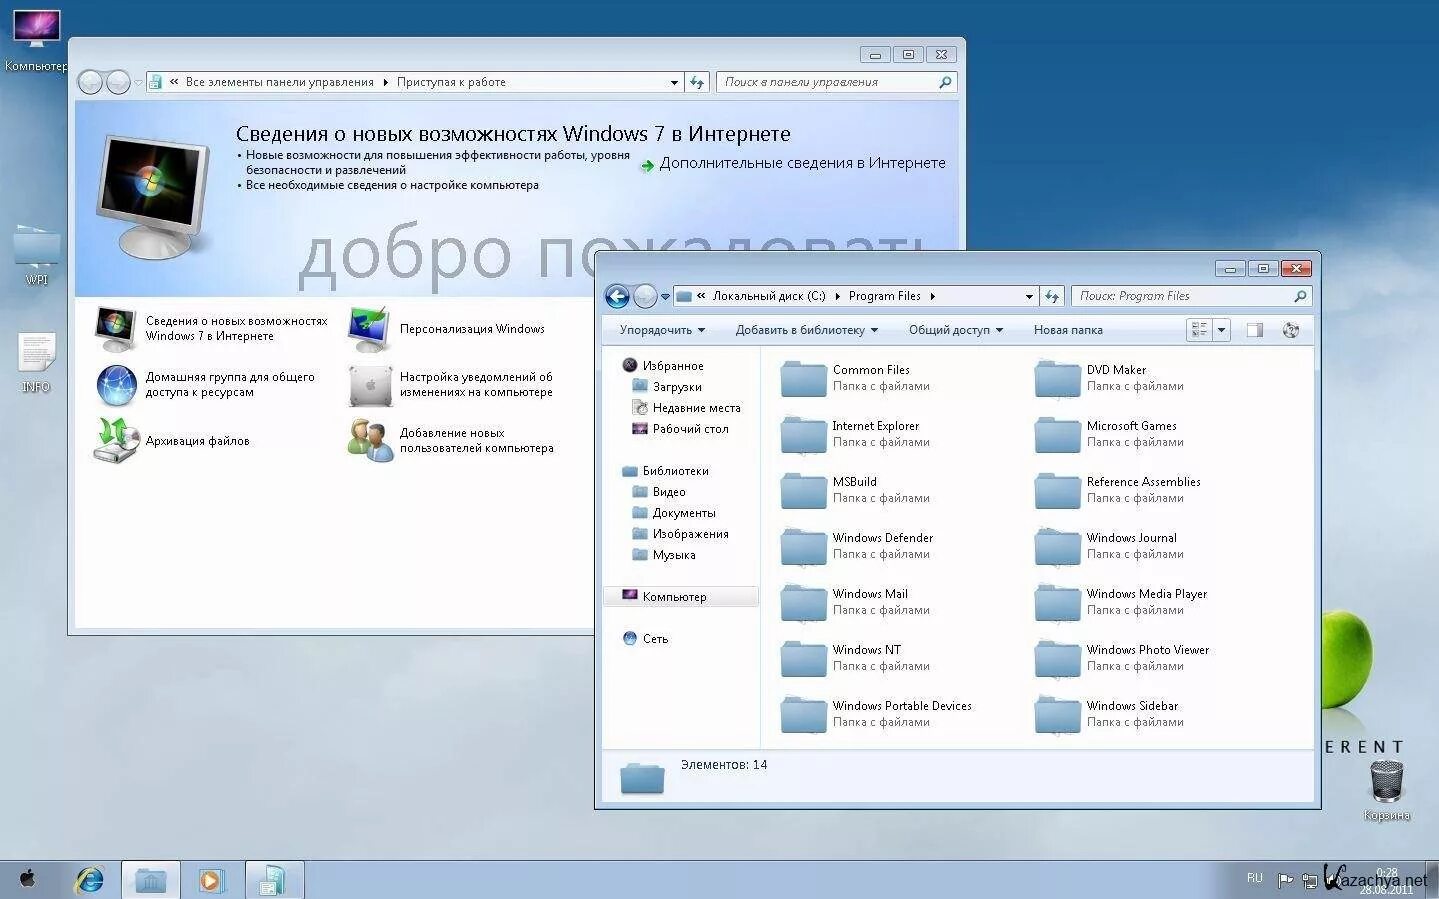This screenshot has width=1439, height=899.
Task: Open the Common Files folder
Action: (x=855, y=378)
